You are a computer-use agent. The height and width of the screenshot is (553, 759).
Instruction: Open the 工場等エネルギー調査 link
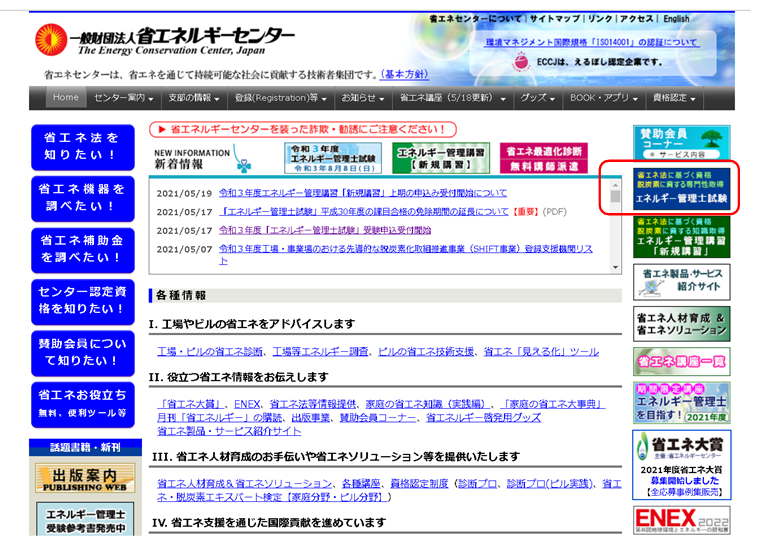point(320,352)
